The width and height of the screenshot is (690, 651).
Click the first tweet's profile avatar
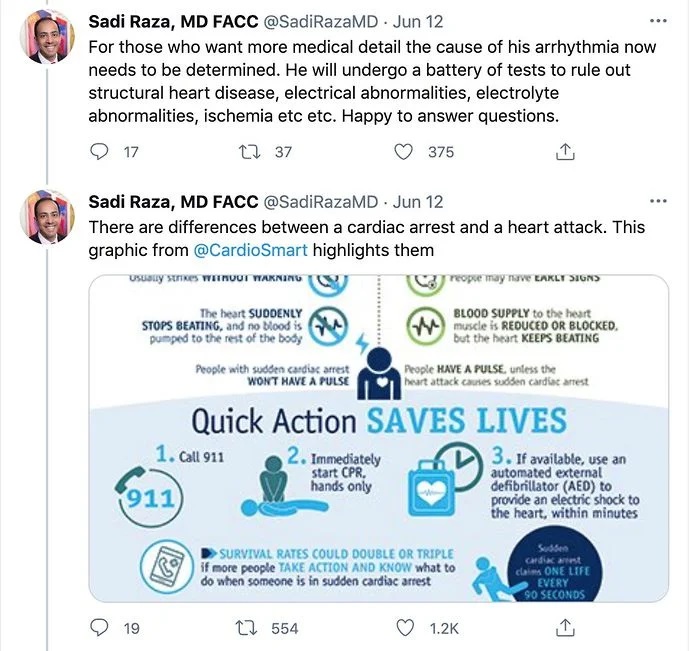point(49,36)
